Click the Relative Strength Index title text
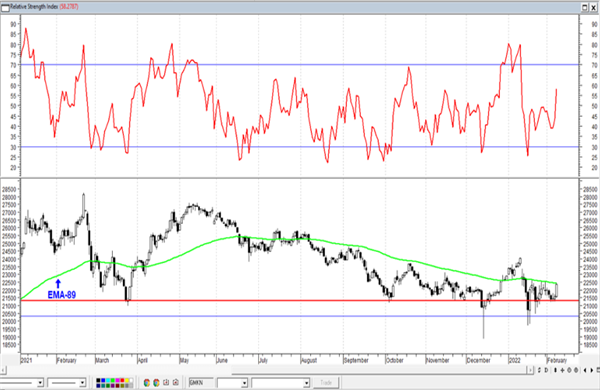600x390 pixels. click(x=34, y=7)
